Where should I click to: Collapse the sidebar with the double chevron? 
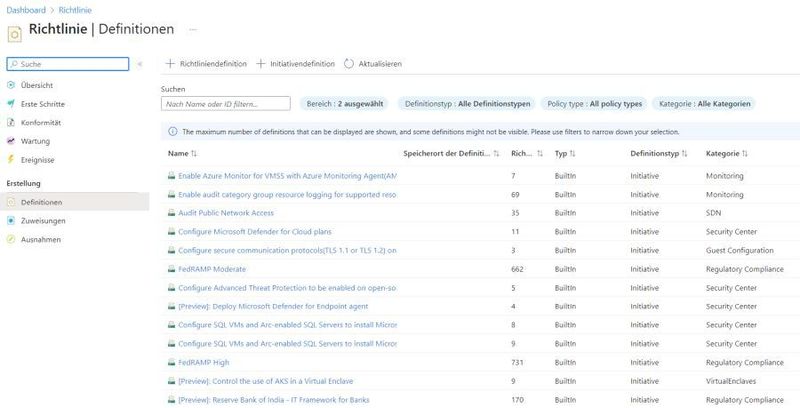[139, 64]
